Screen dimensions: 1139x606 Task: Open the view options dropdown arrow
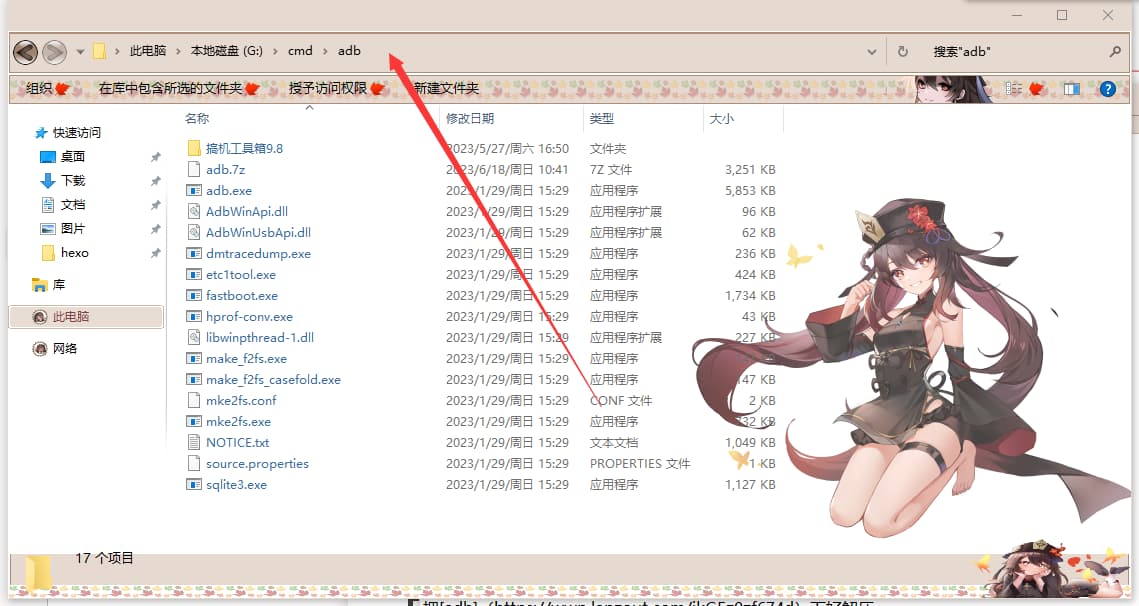(1037, 89)
